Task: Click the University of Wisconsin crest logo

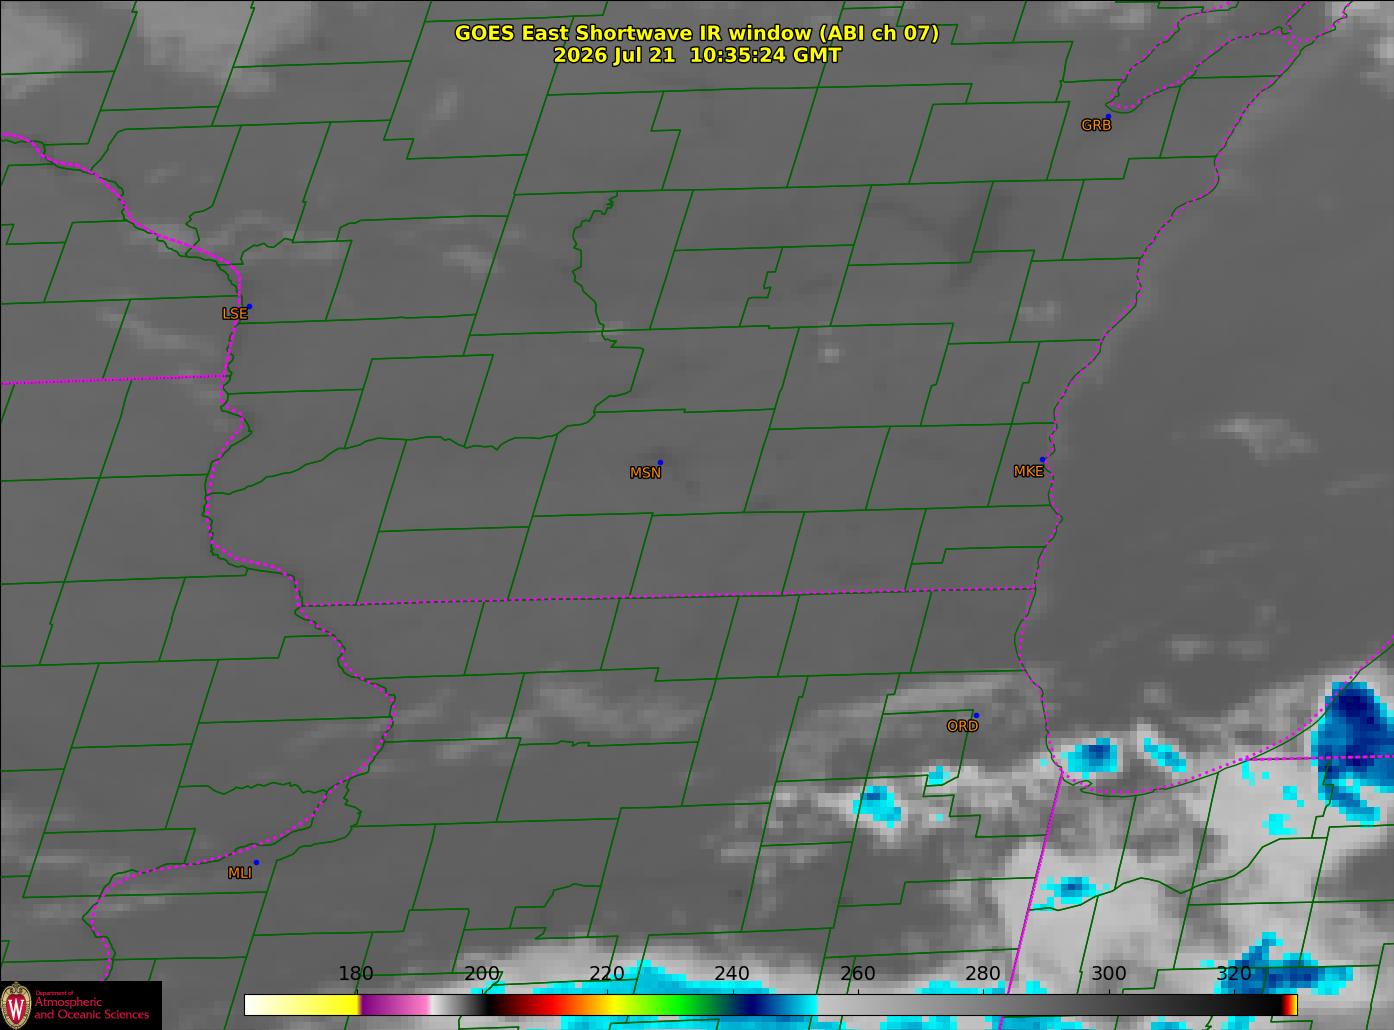Action: [16, 1005]
